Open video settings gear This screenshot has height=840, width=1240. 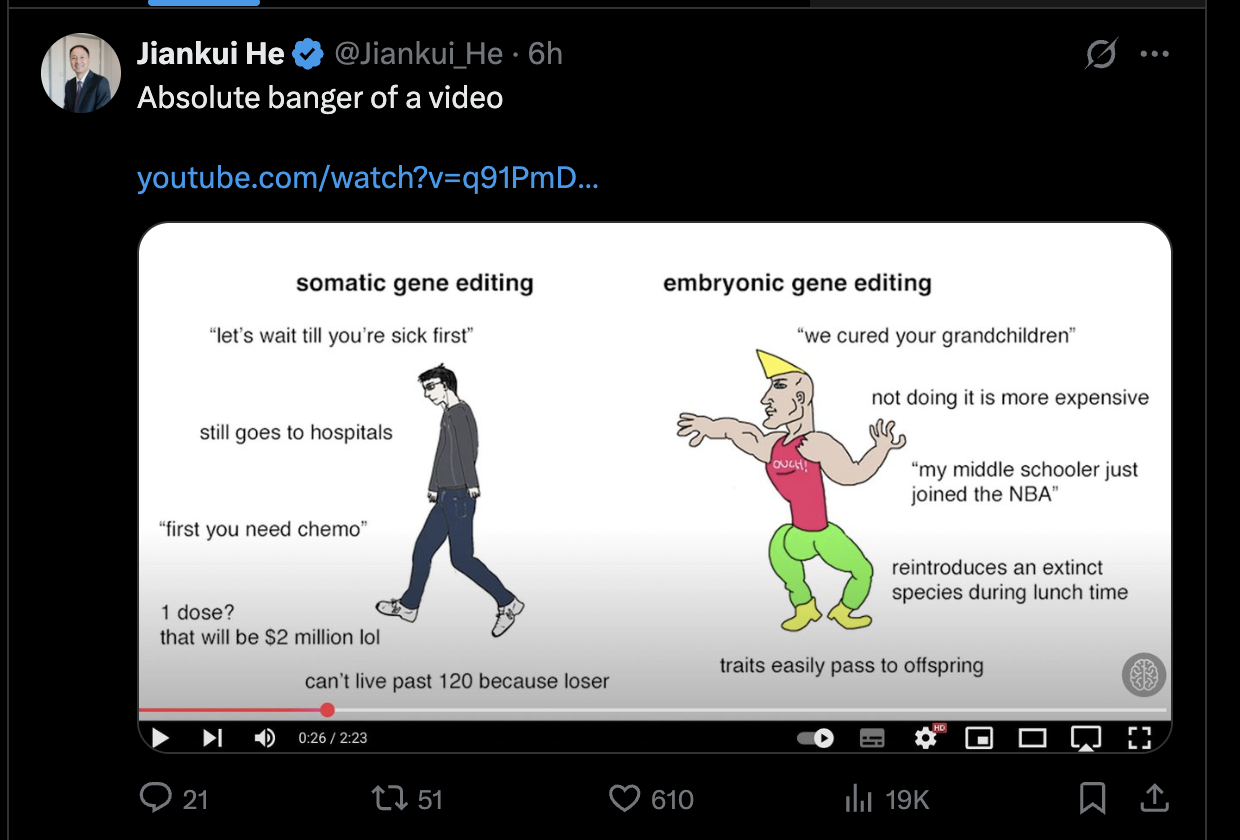coord(926,738)
